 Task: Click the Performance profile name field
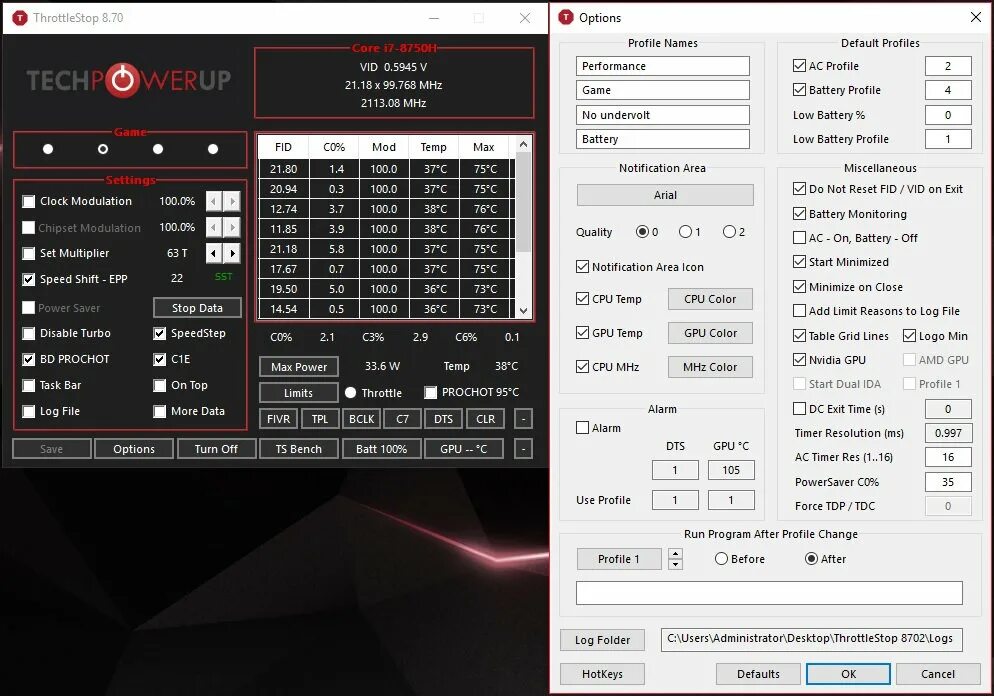click(662, 66)
